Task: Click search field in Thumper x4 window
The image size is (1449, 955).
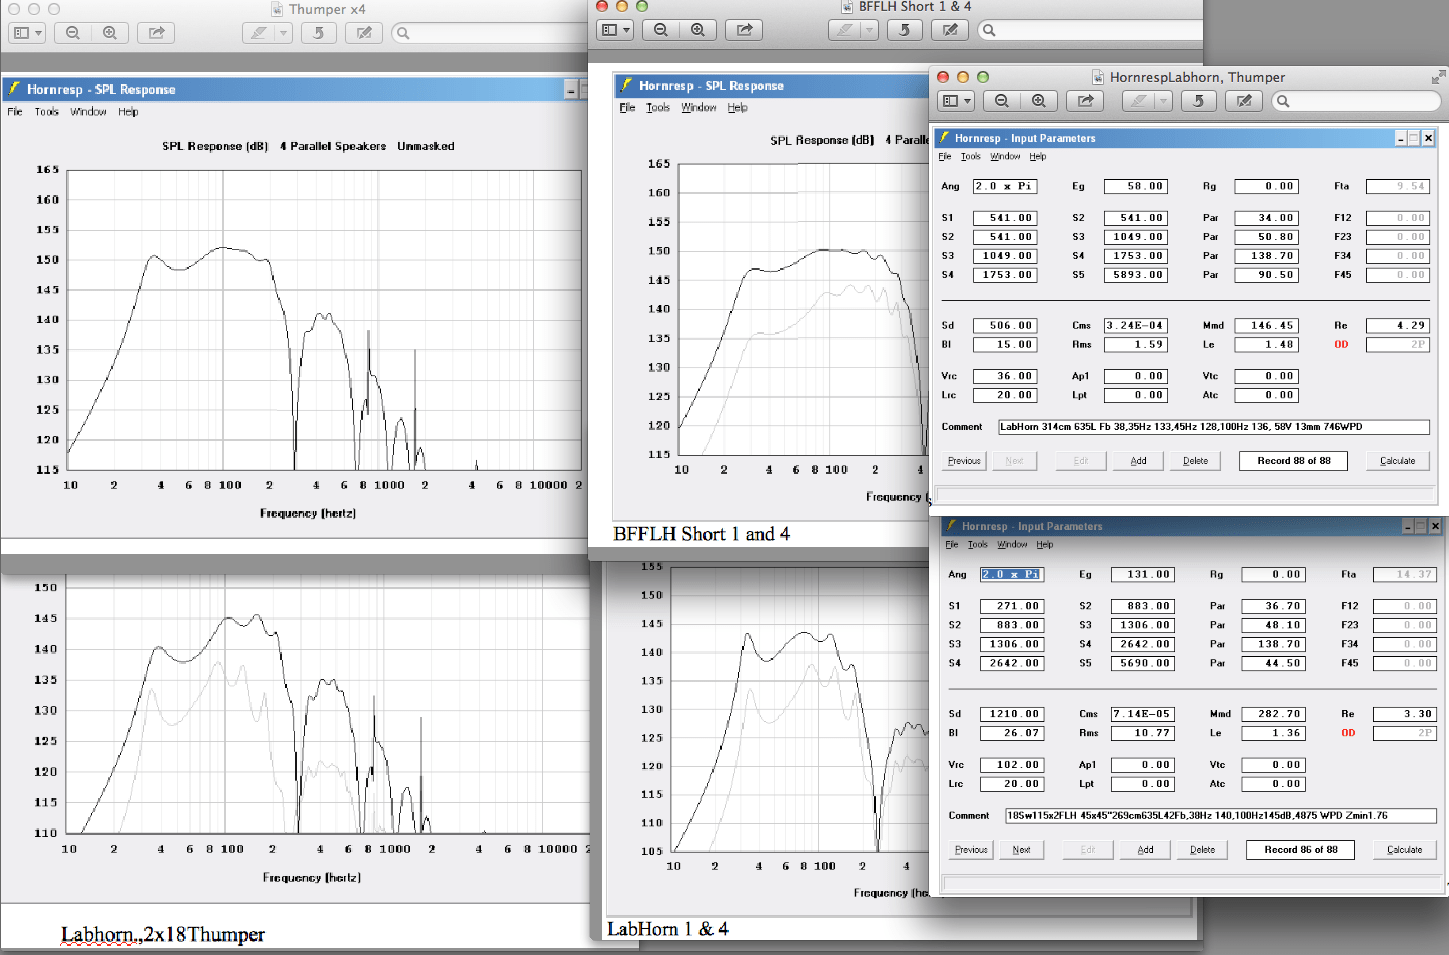Action: 490,33
